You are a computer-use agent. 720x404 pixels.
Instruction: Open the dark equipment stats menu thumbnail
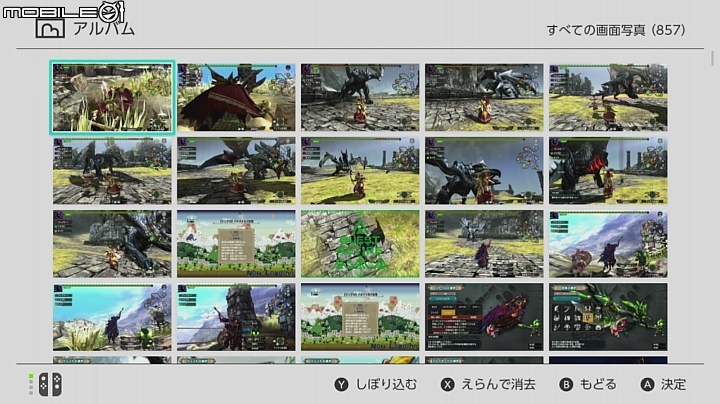(484, 317)
